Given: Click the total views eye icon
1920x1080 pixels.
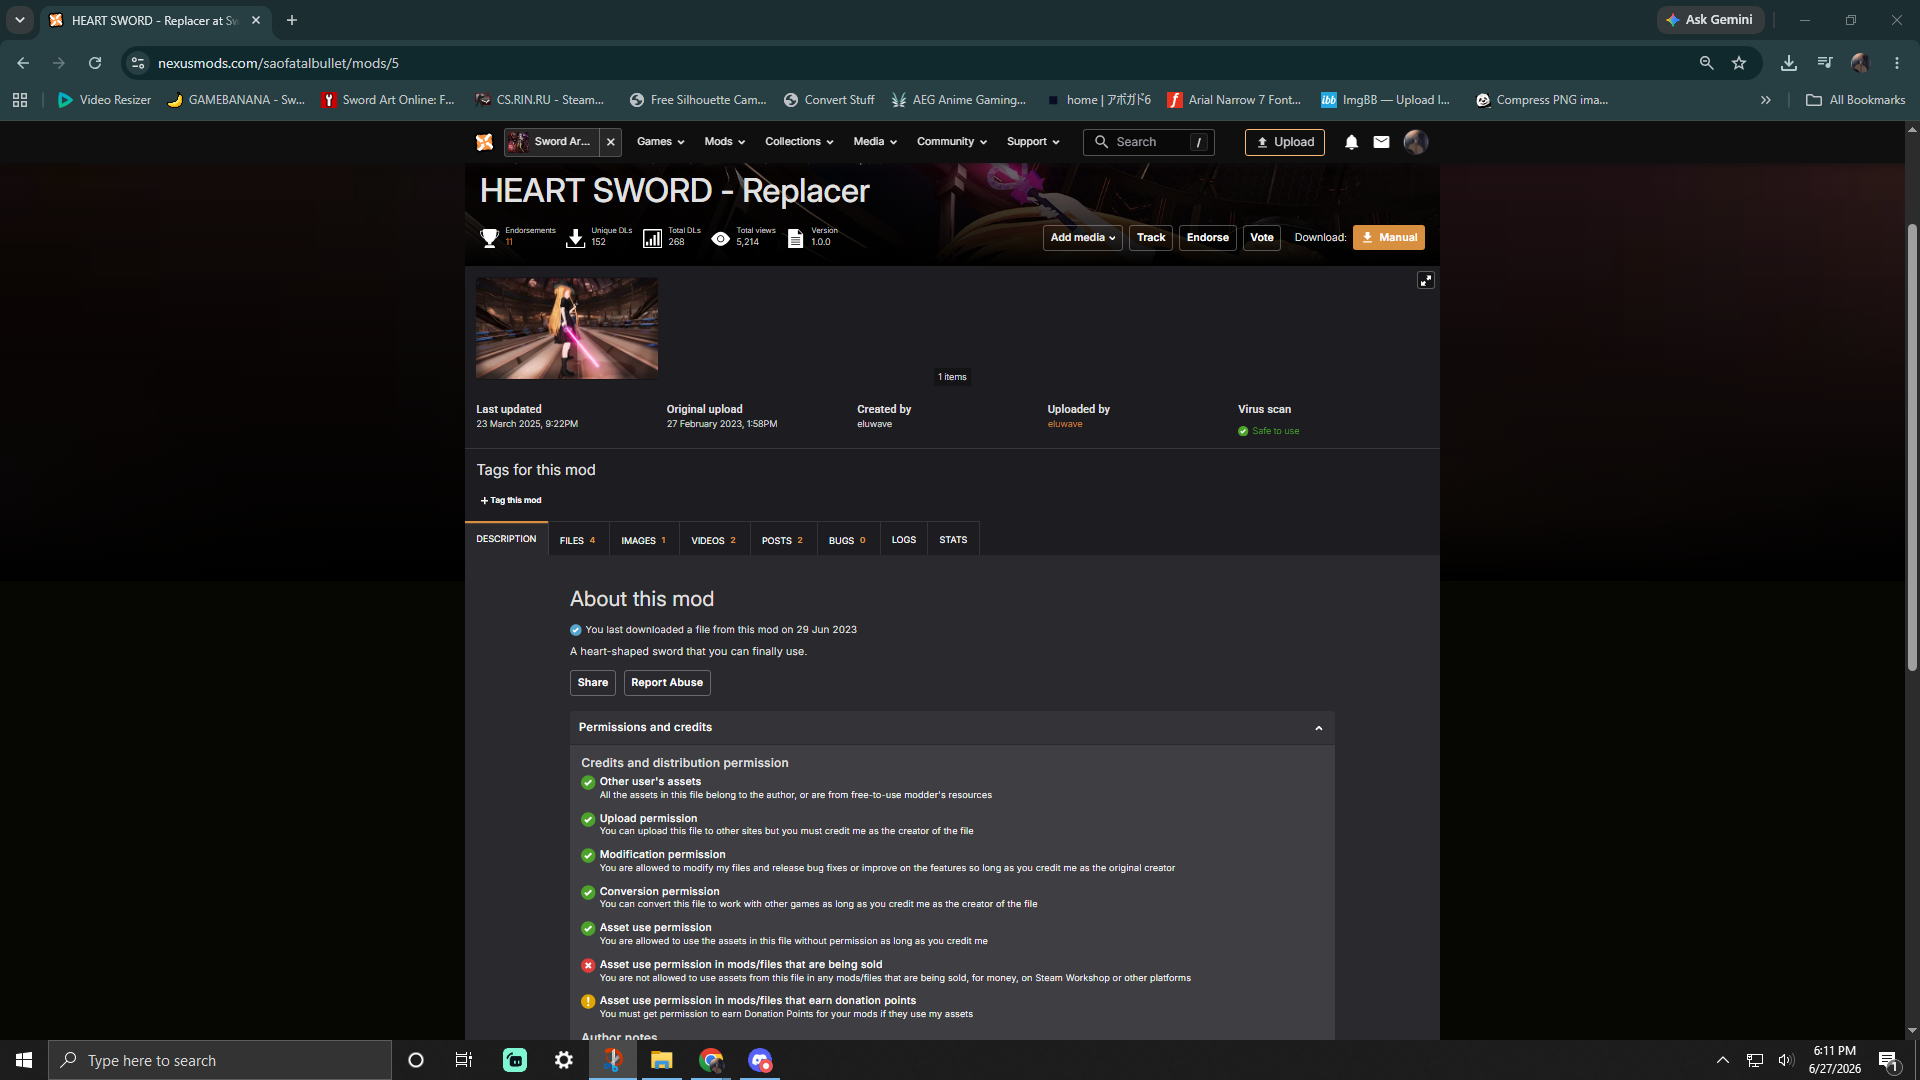Looking at the screenshot, I should [x=720, y=238].
